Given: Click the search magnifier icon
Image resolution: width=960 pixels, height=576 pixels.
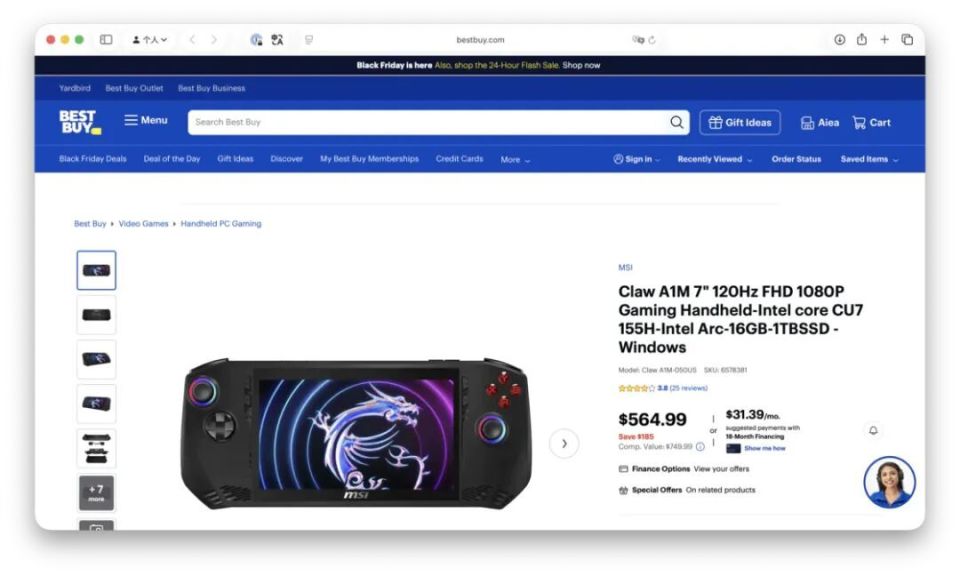Looking at the screenshot, I should 677,122.
